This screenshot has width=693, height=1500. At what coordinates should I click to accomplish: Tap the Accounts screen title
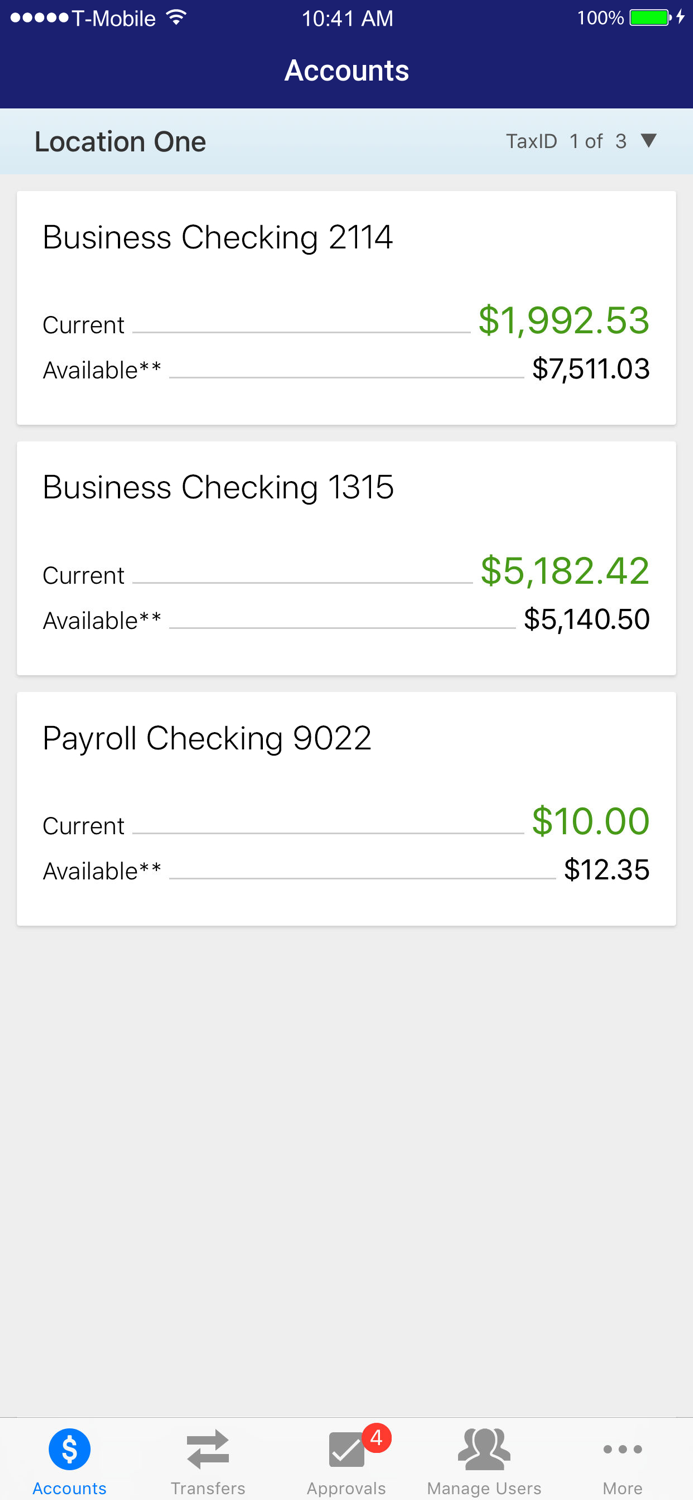pyautogui.click(x=346, y=70)
